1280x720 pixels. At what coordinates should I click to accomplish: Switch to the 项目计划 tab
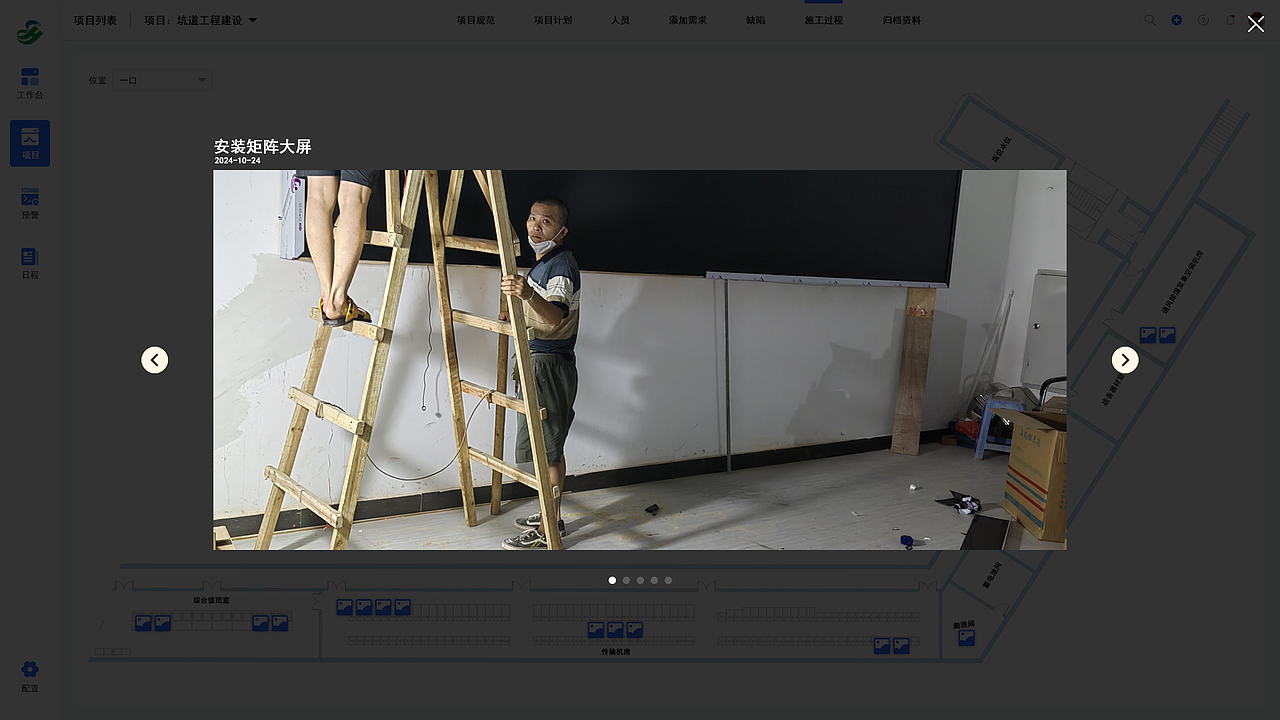553,20
